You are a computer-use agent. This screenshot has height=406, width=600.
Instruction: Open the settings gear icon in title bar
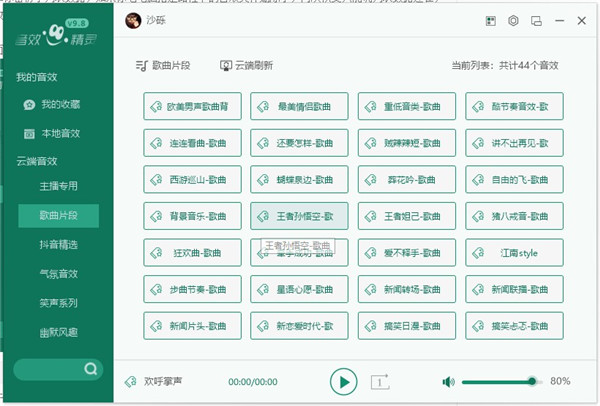tap(513, 20)
